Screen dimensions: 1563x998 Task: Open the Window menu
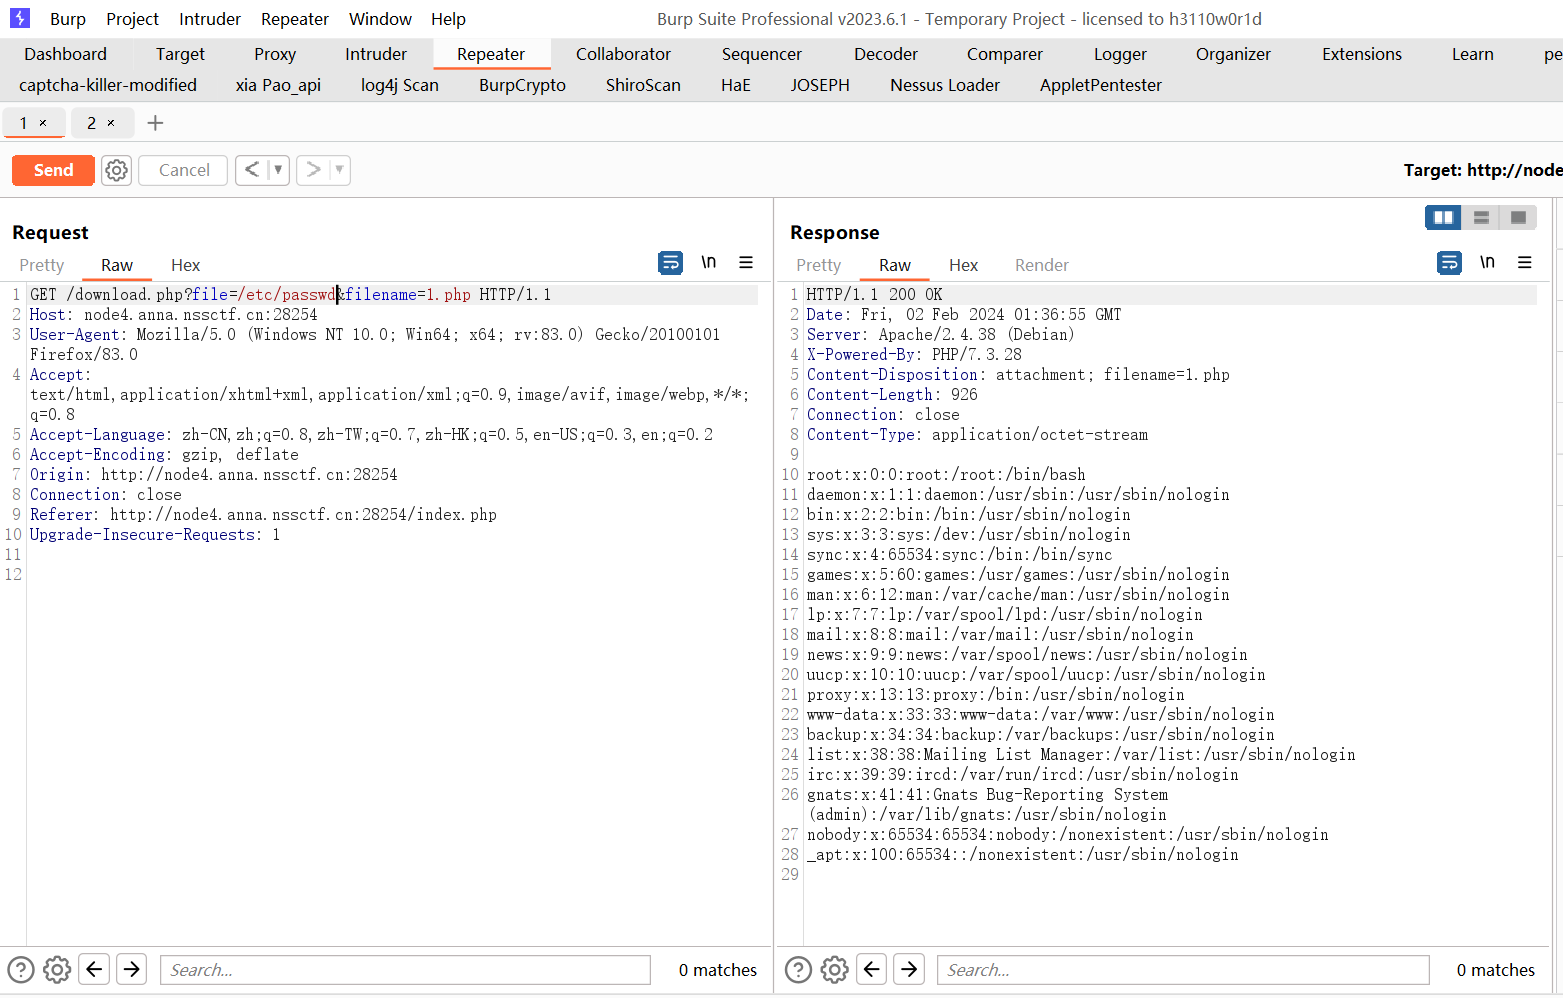[380, 19]
